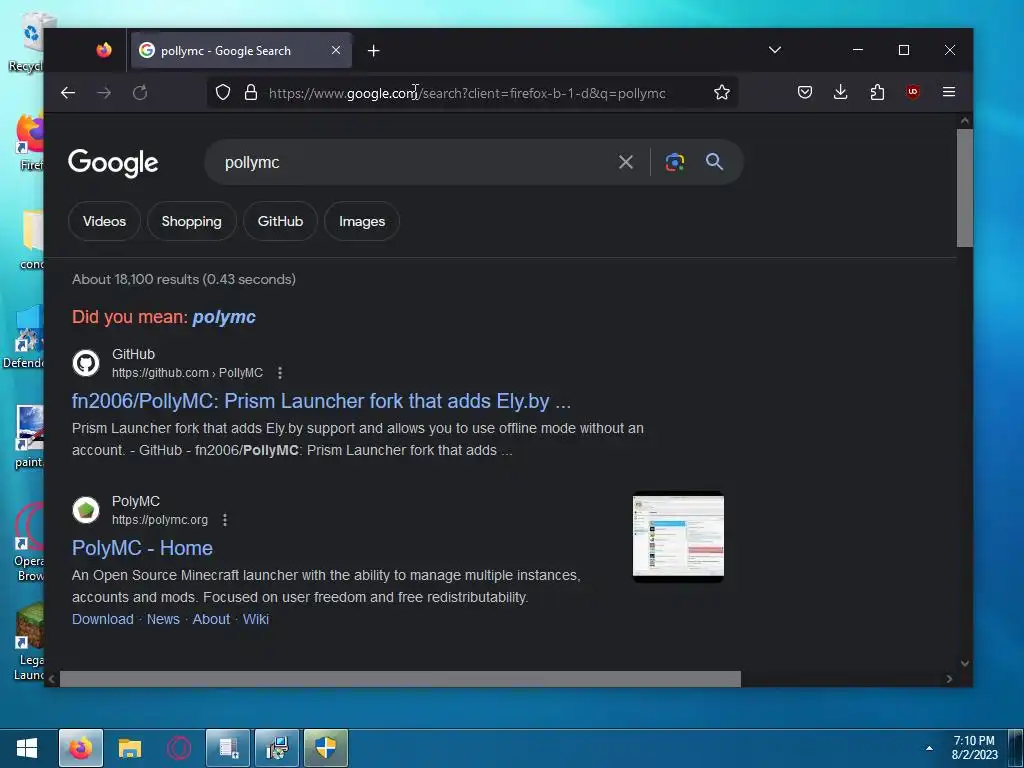Click the PolyMC screenshot thumbnail
Viewport: 1024px width, 768px height.
point(678,537)
